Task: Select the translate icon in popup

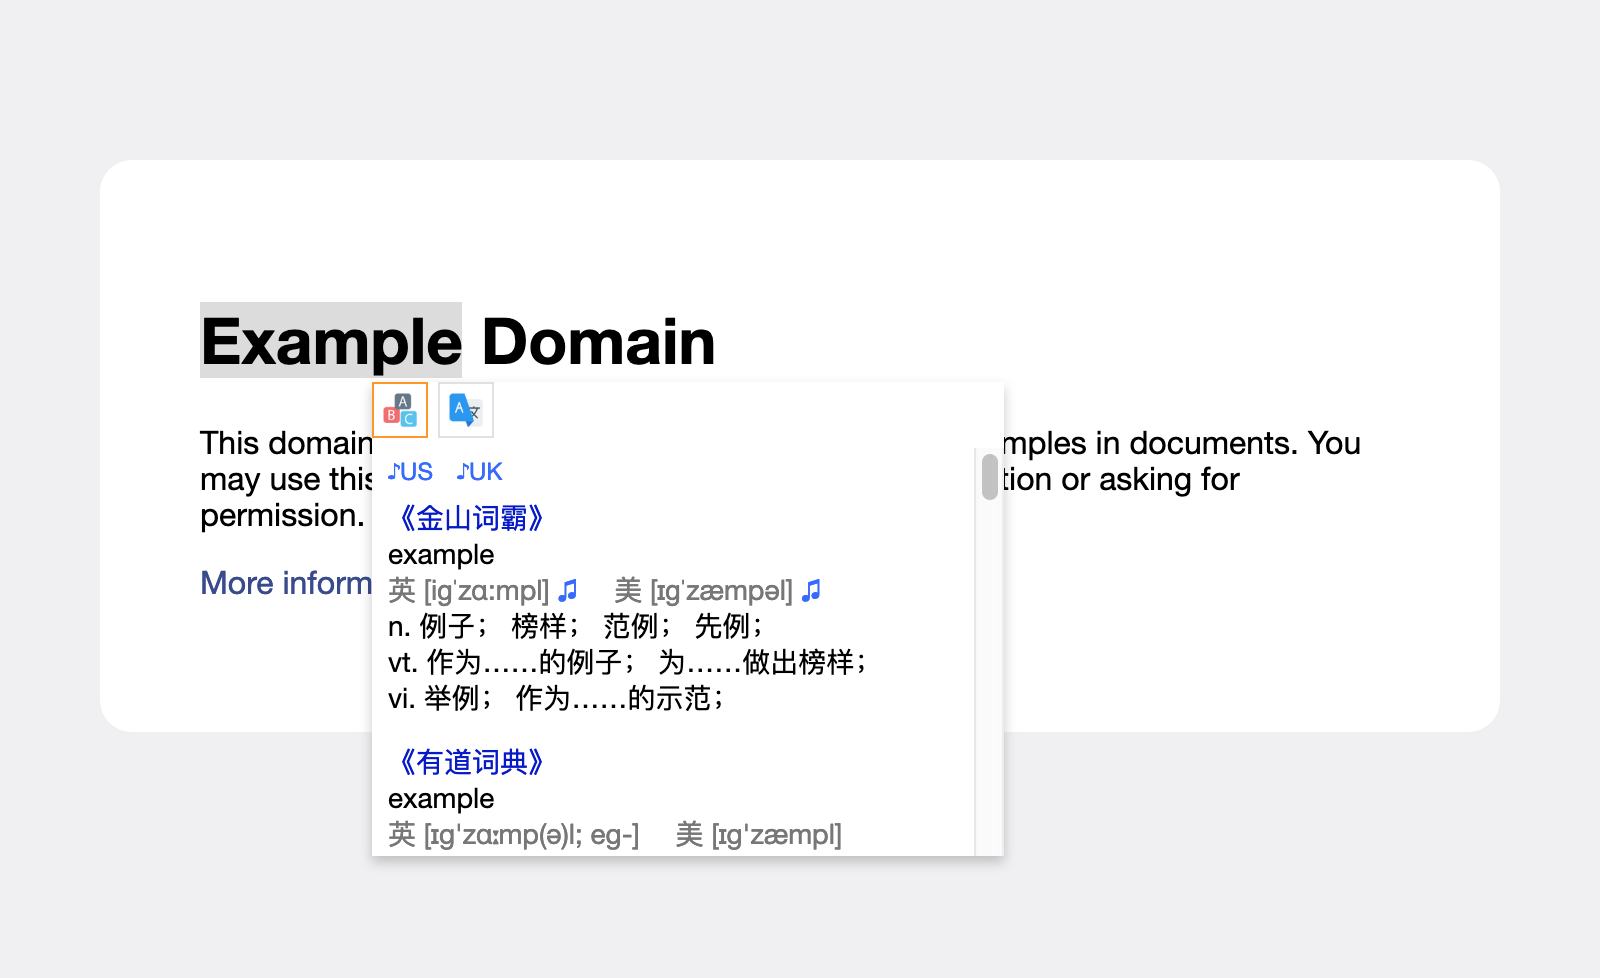Action: pyautogui.click(x=466, y=410)
